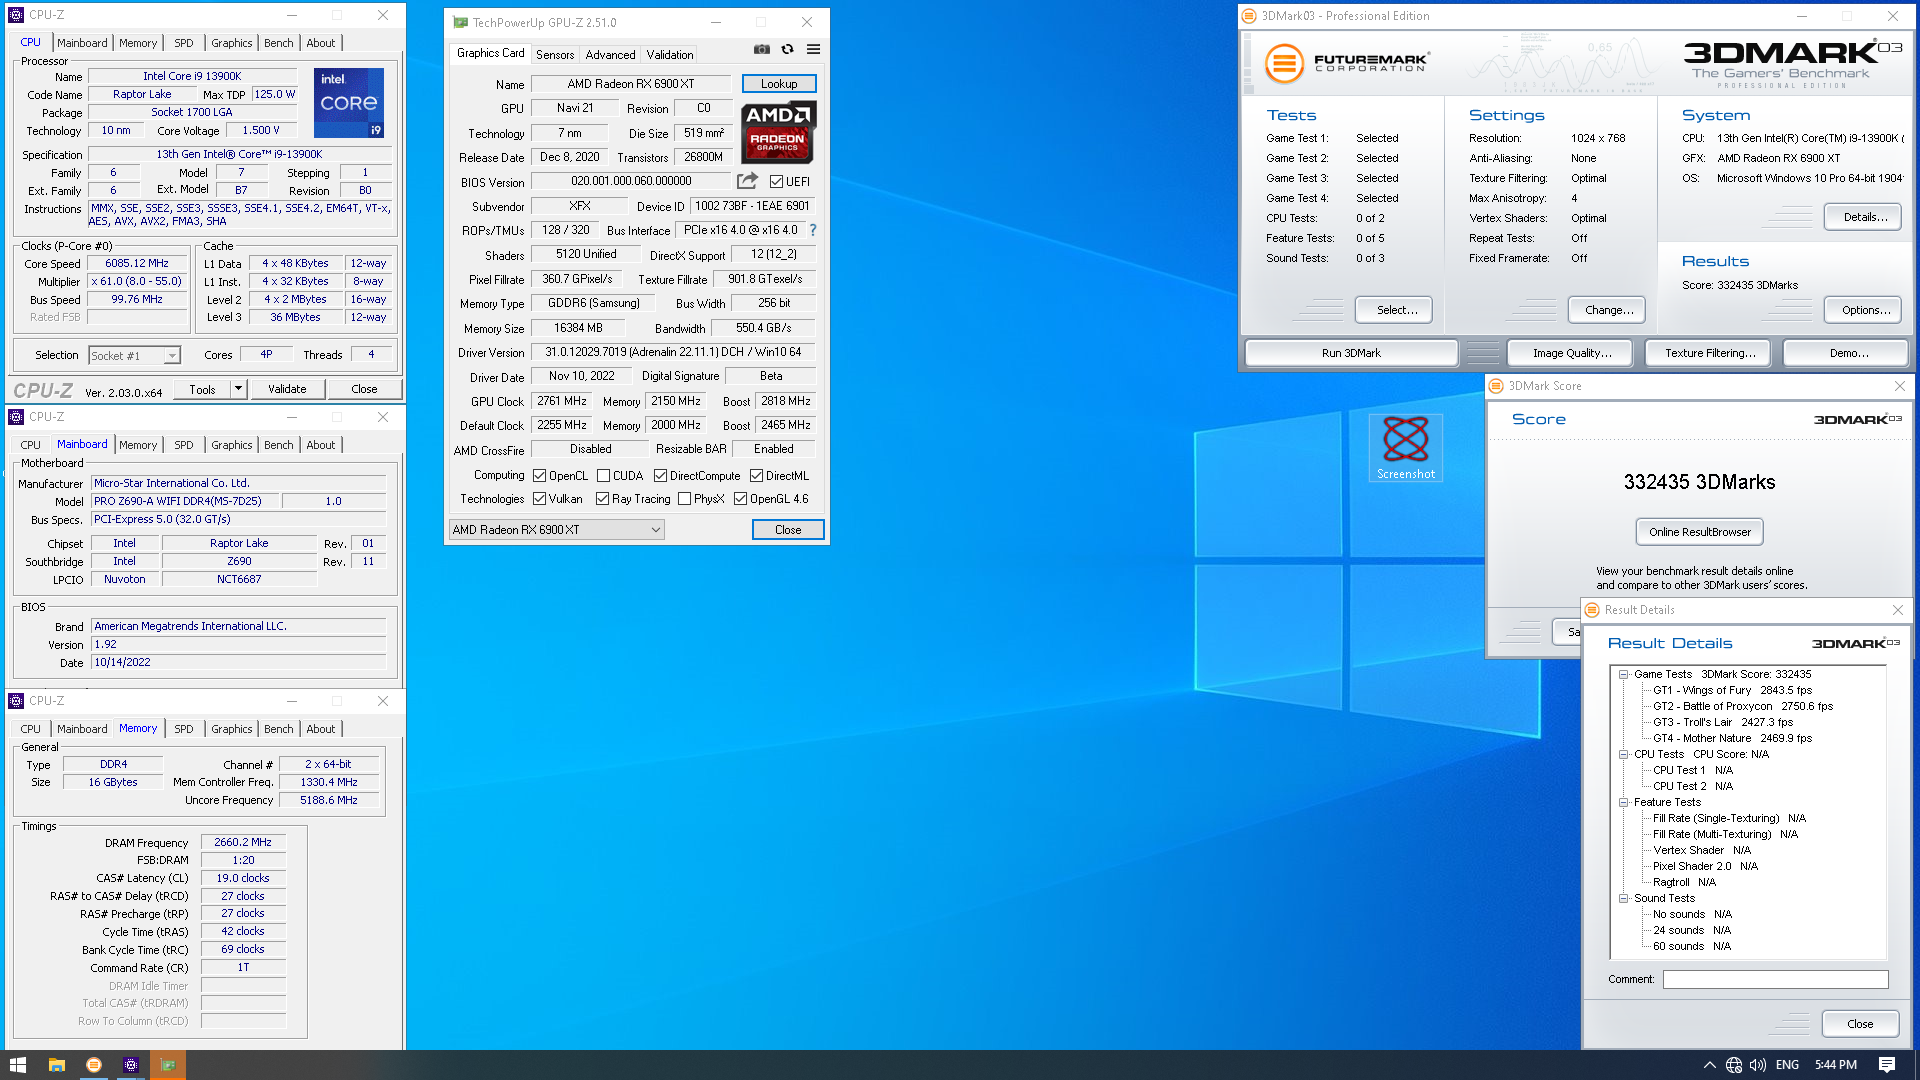Take a GPU-Z screenshot with camera icon
1920x1080 pixels.
(762, 49)
